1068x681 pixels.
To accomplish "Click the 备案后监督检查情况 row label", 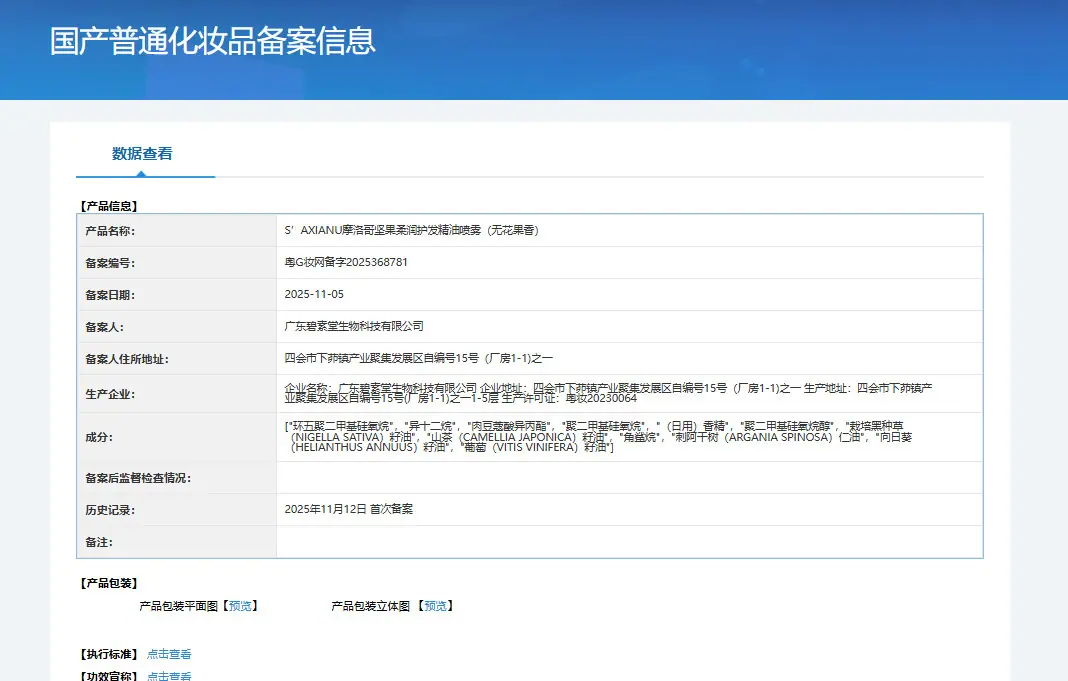I will (x=138, y=478).
